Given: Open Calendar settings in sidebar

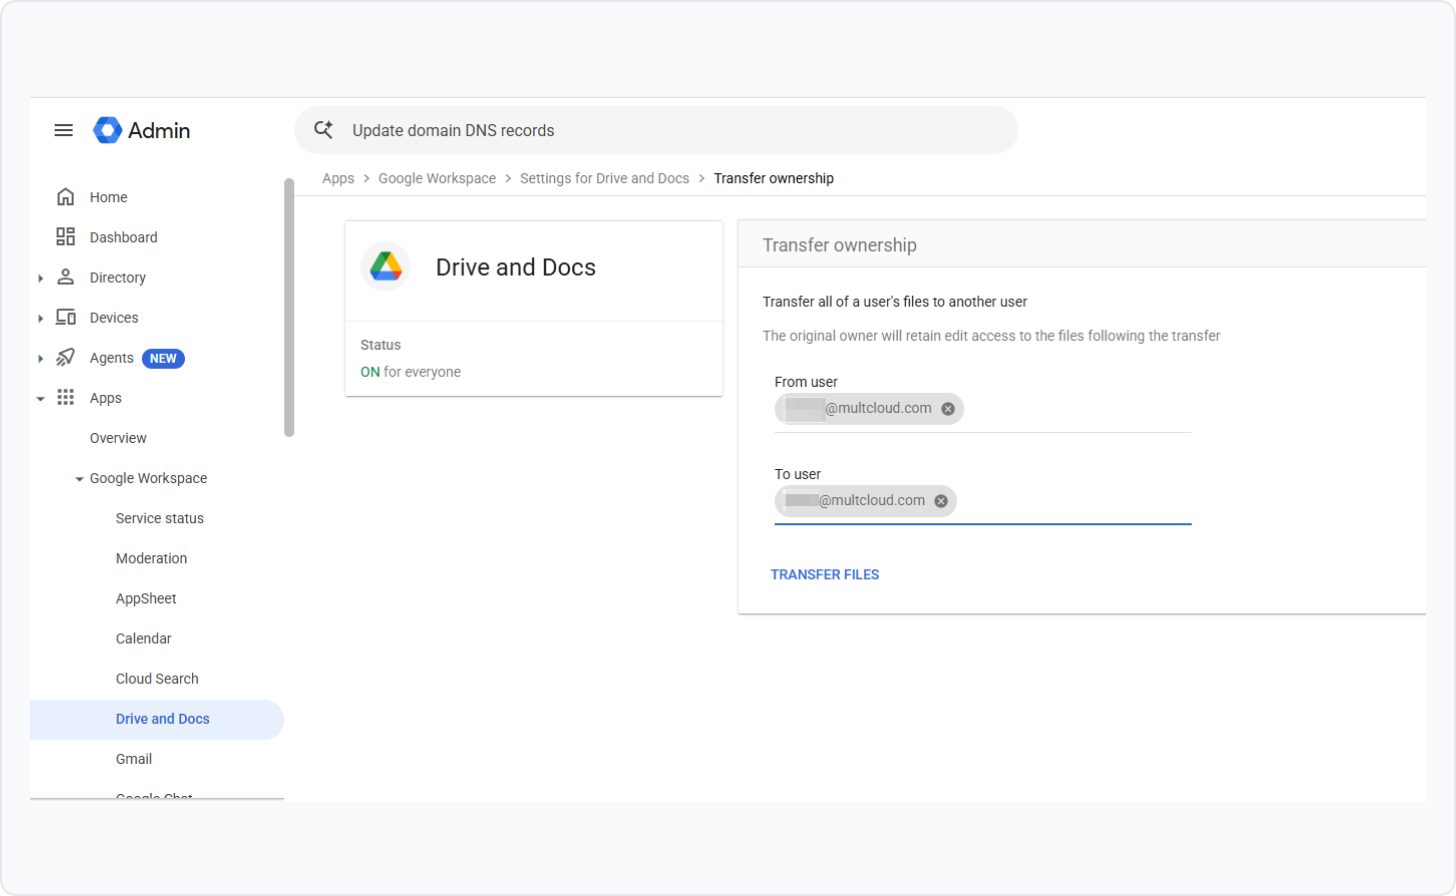Looking at the screenshot, I should pyautogui.click(x=143, y=638).
